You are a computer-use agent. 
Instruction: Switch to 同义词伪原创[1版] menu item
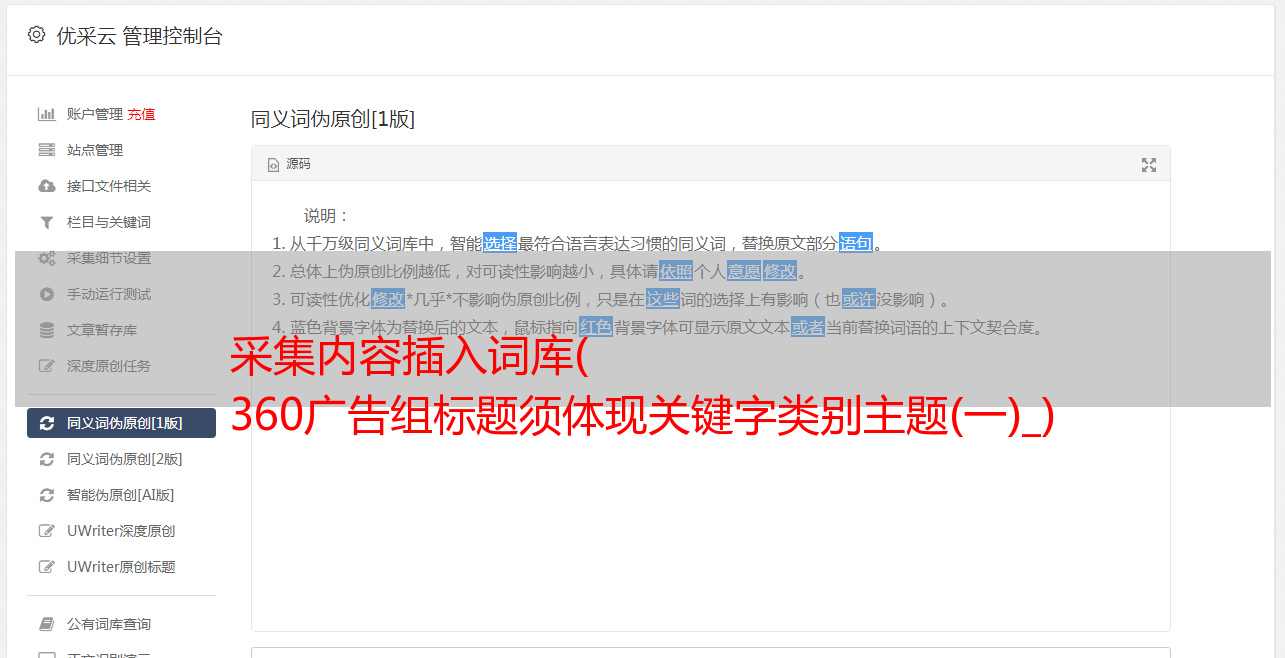(121, 423)
